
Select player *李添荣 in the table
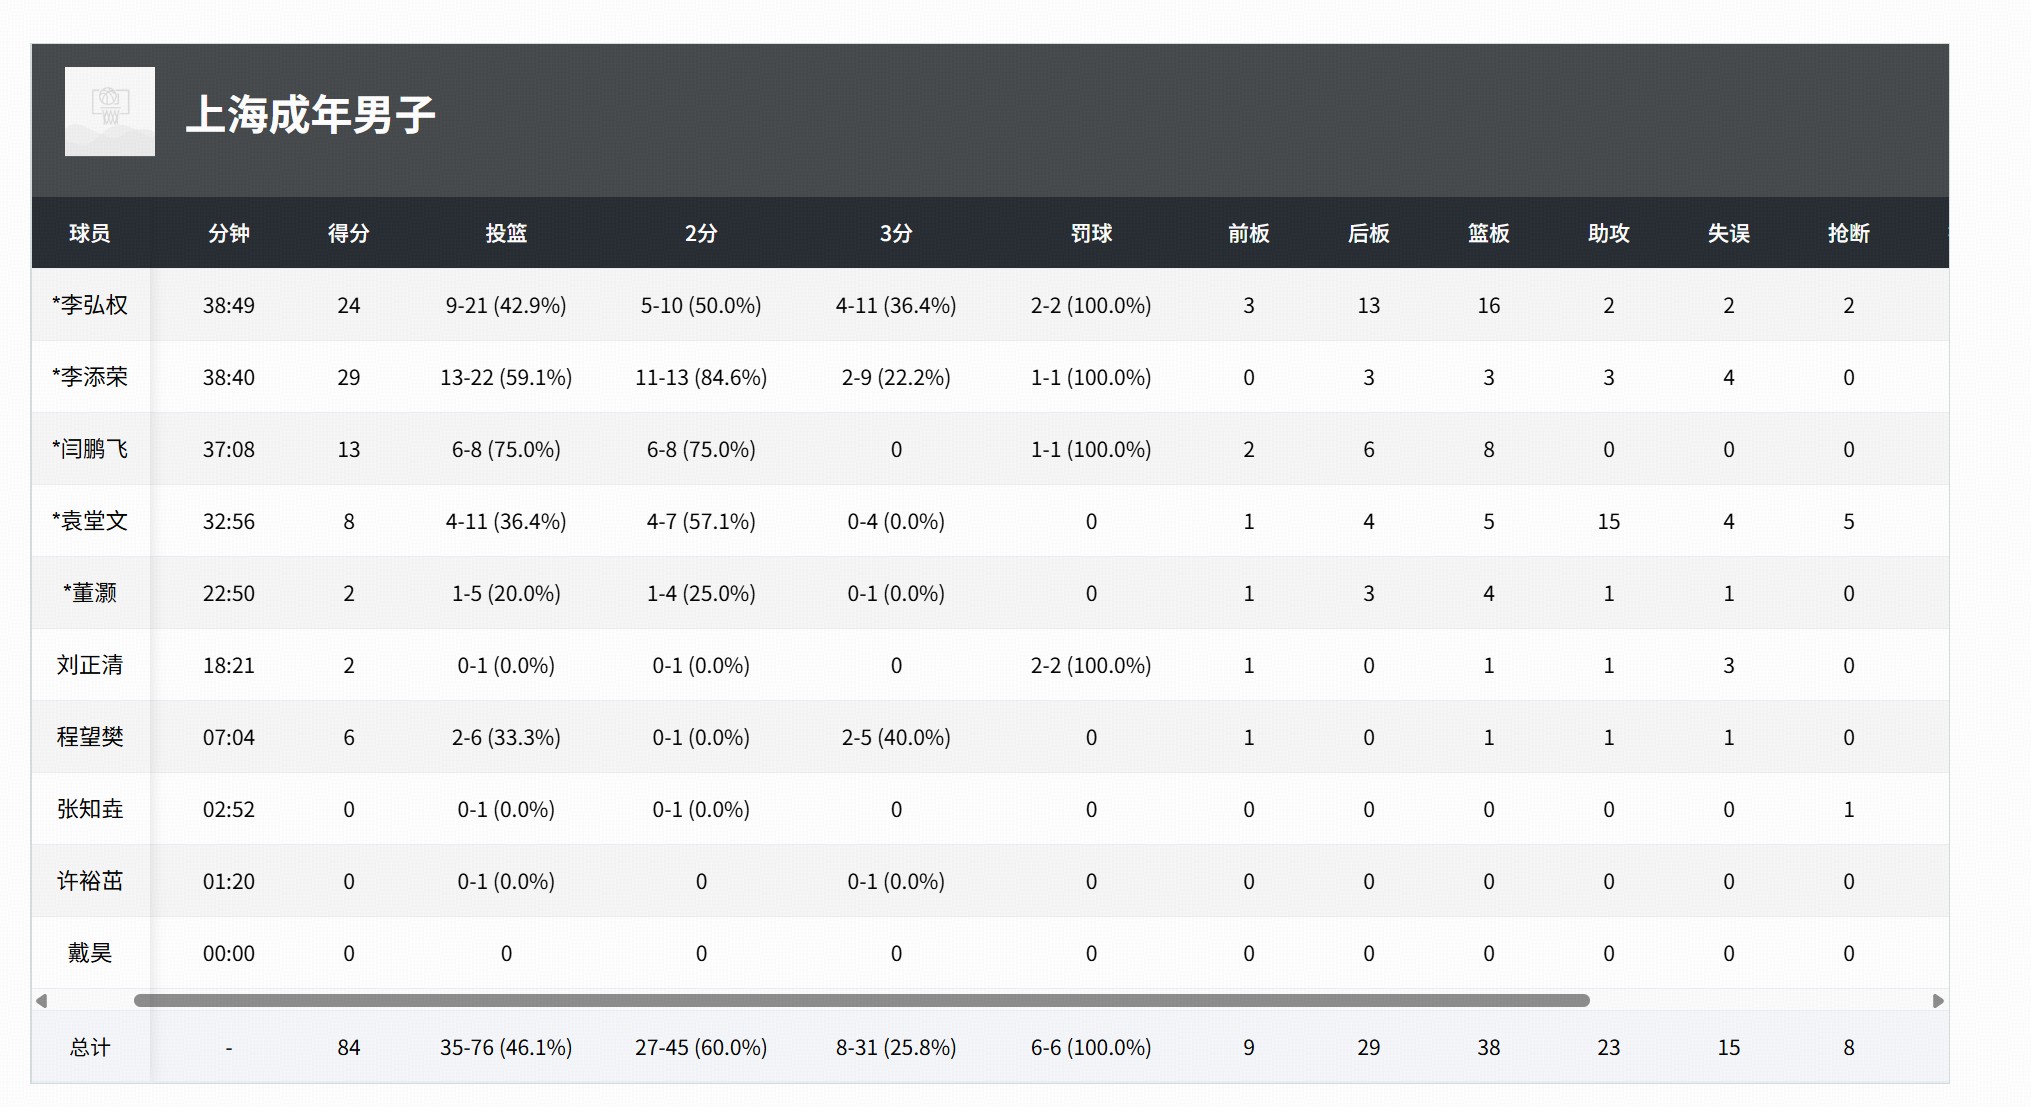90,377
